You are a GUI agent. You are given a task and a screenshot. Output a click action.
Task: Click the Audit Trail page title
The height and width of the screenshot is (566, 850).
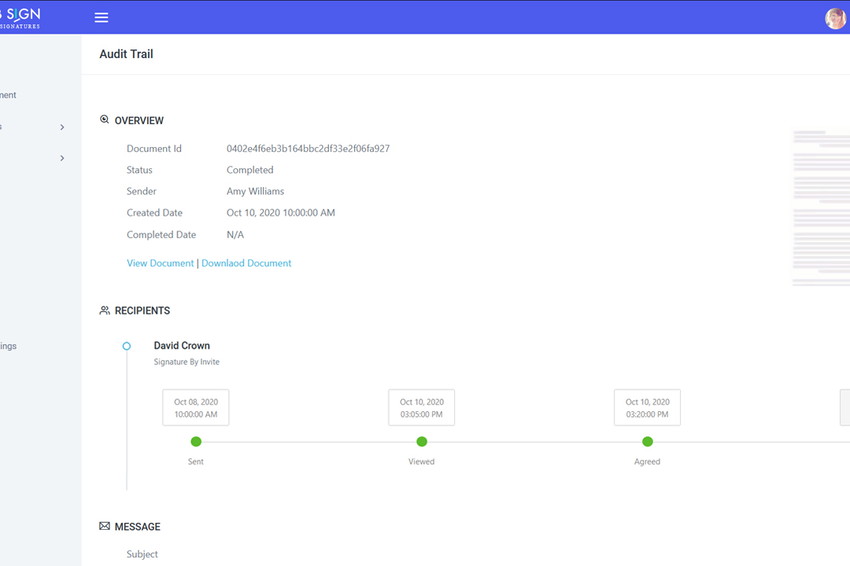(x=126, y=54)
